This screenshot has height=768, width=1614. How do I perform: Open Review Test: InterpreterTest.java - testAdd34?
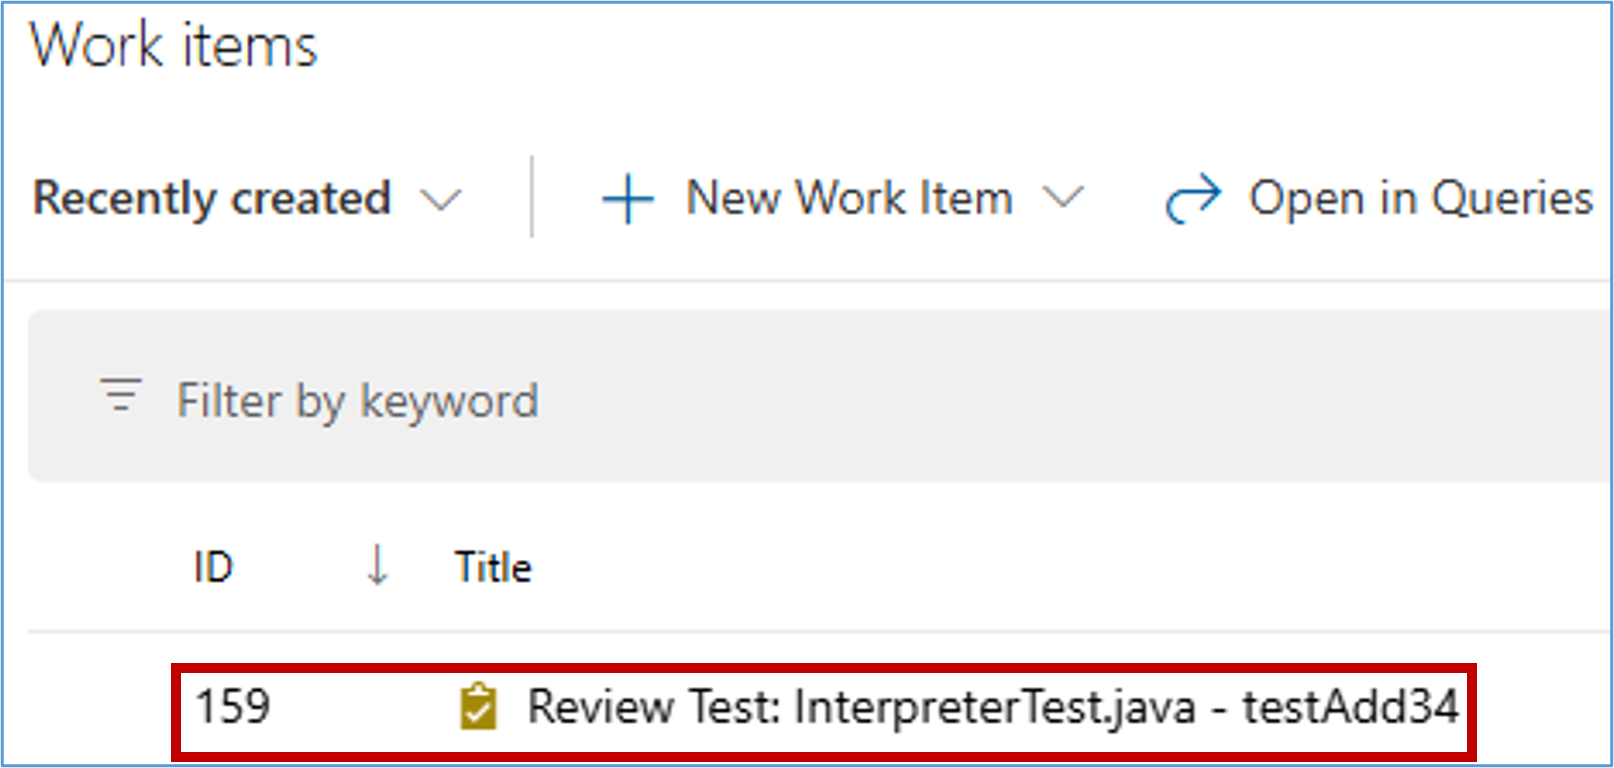click(x=992, y=707)
